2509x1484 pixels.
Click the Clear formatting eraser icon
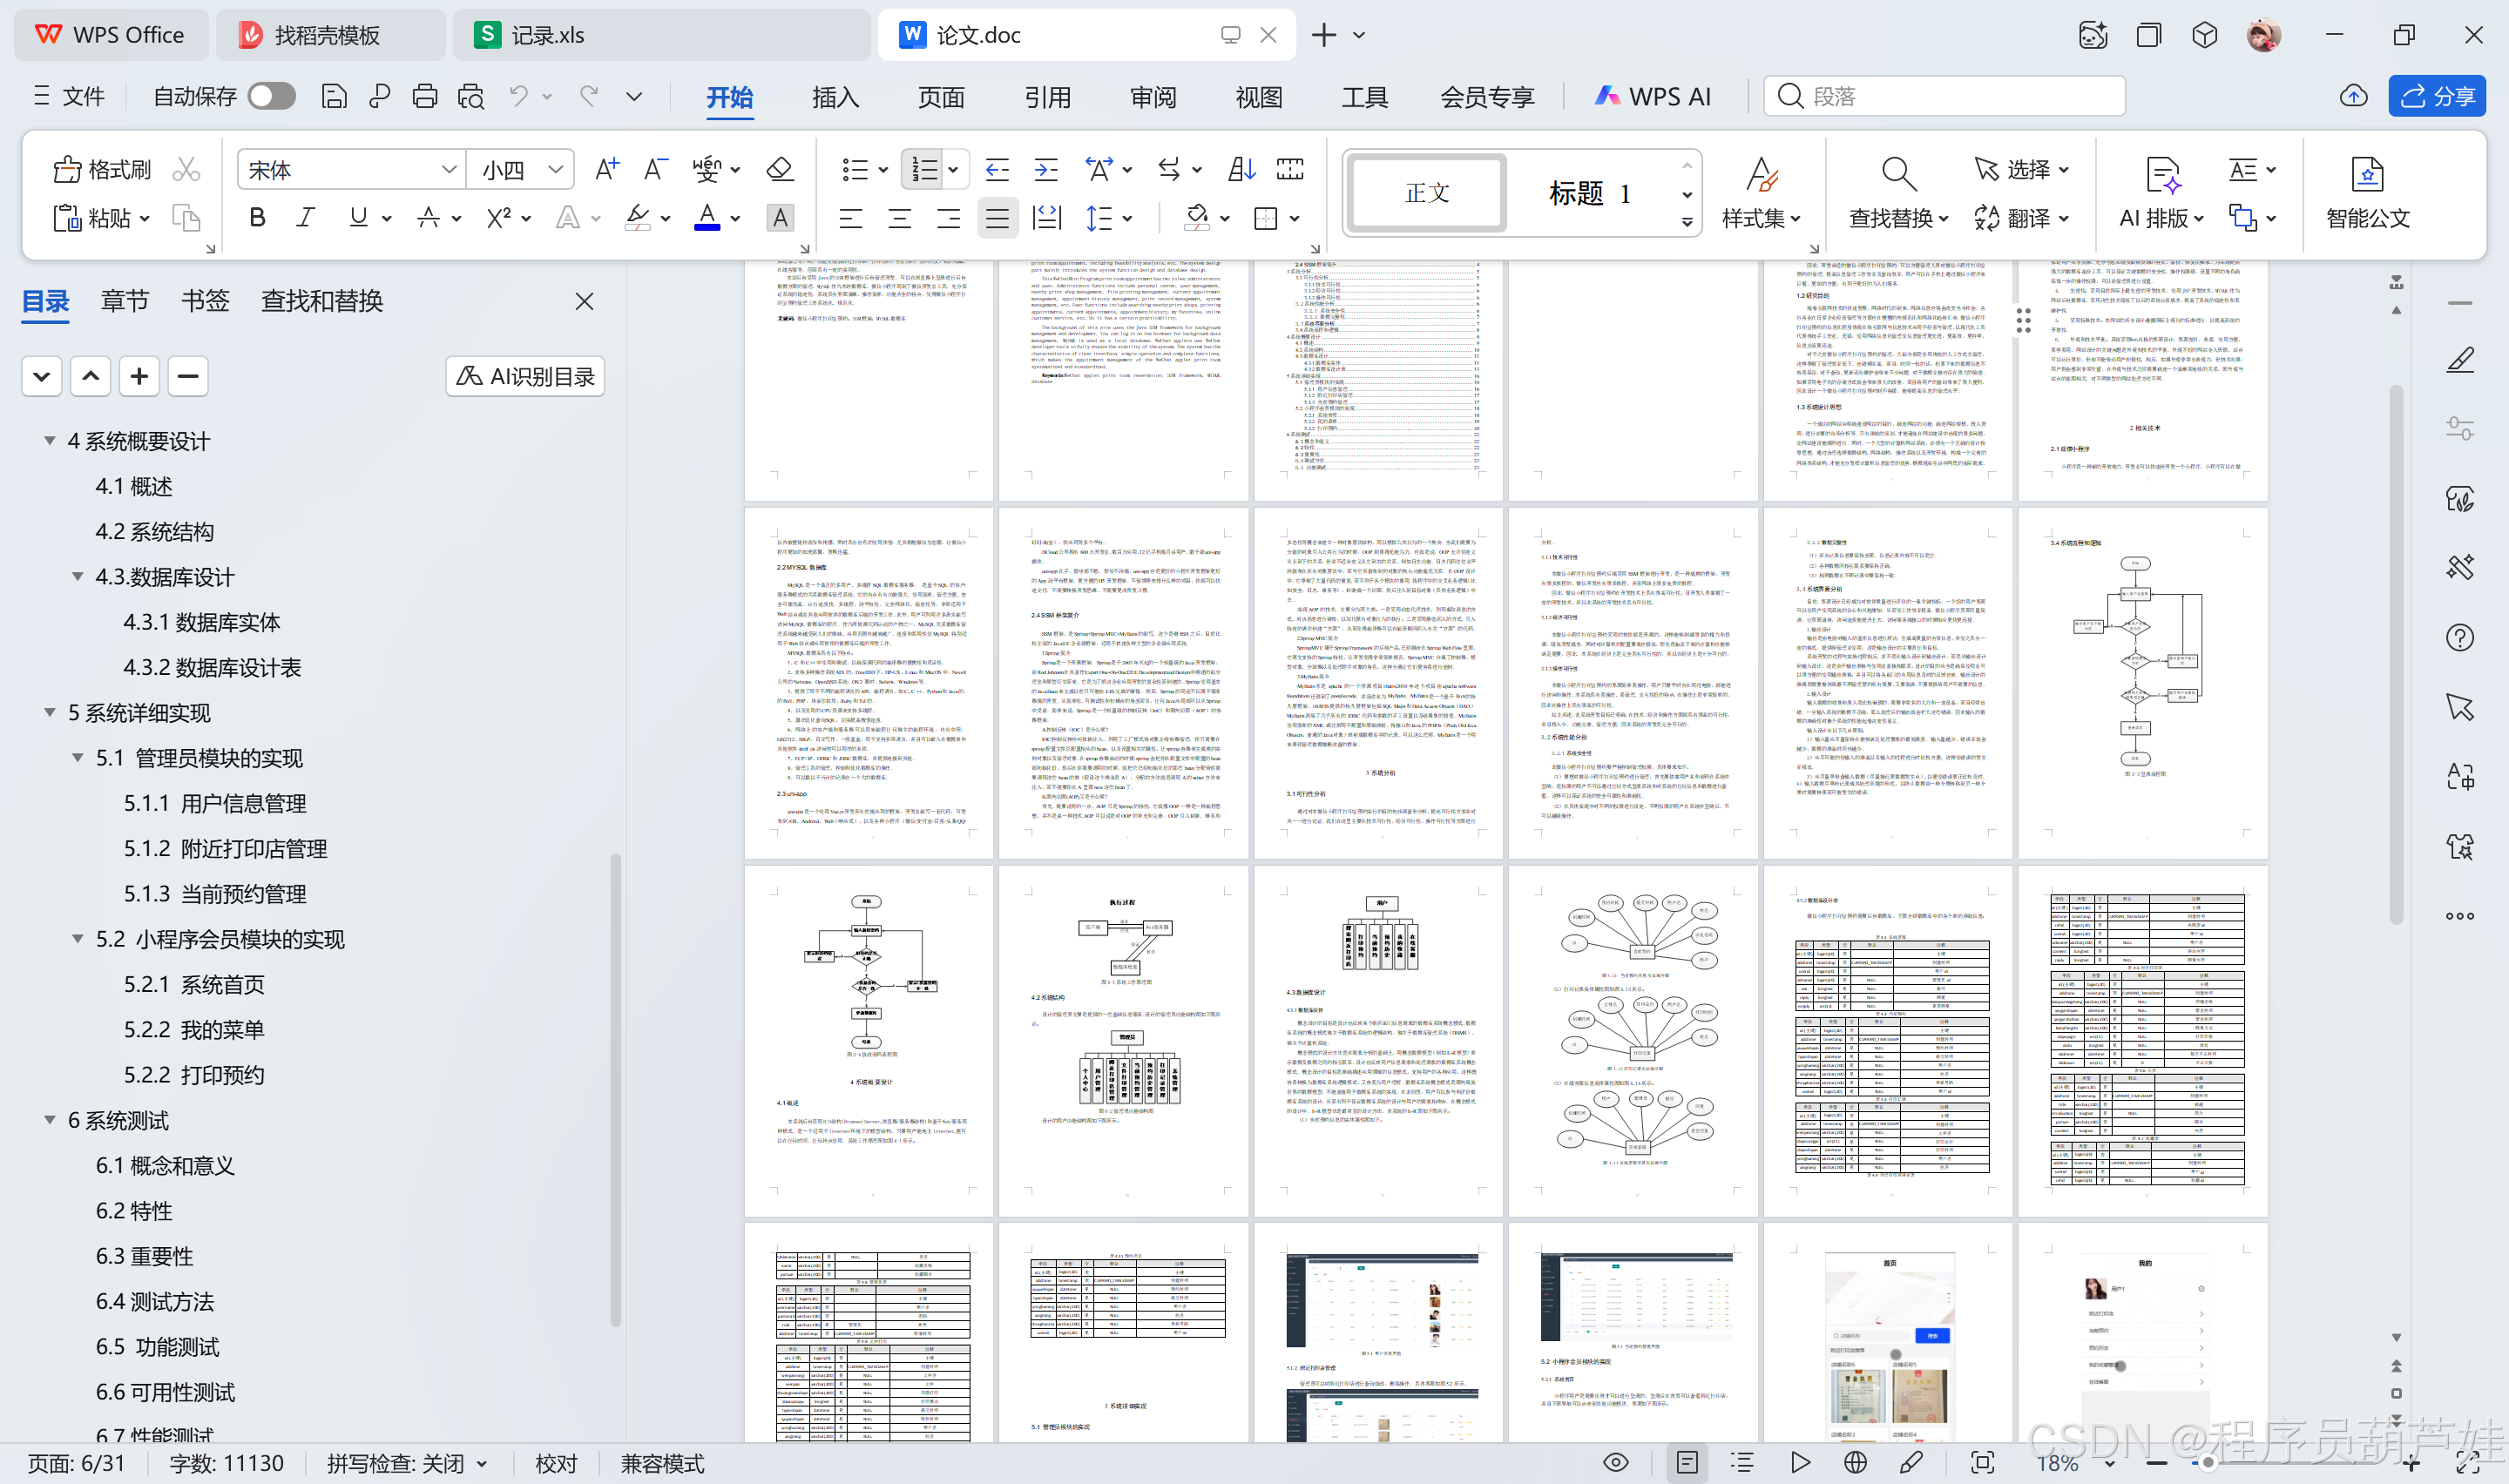[x=779, y=169]
